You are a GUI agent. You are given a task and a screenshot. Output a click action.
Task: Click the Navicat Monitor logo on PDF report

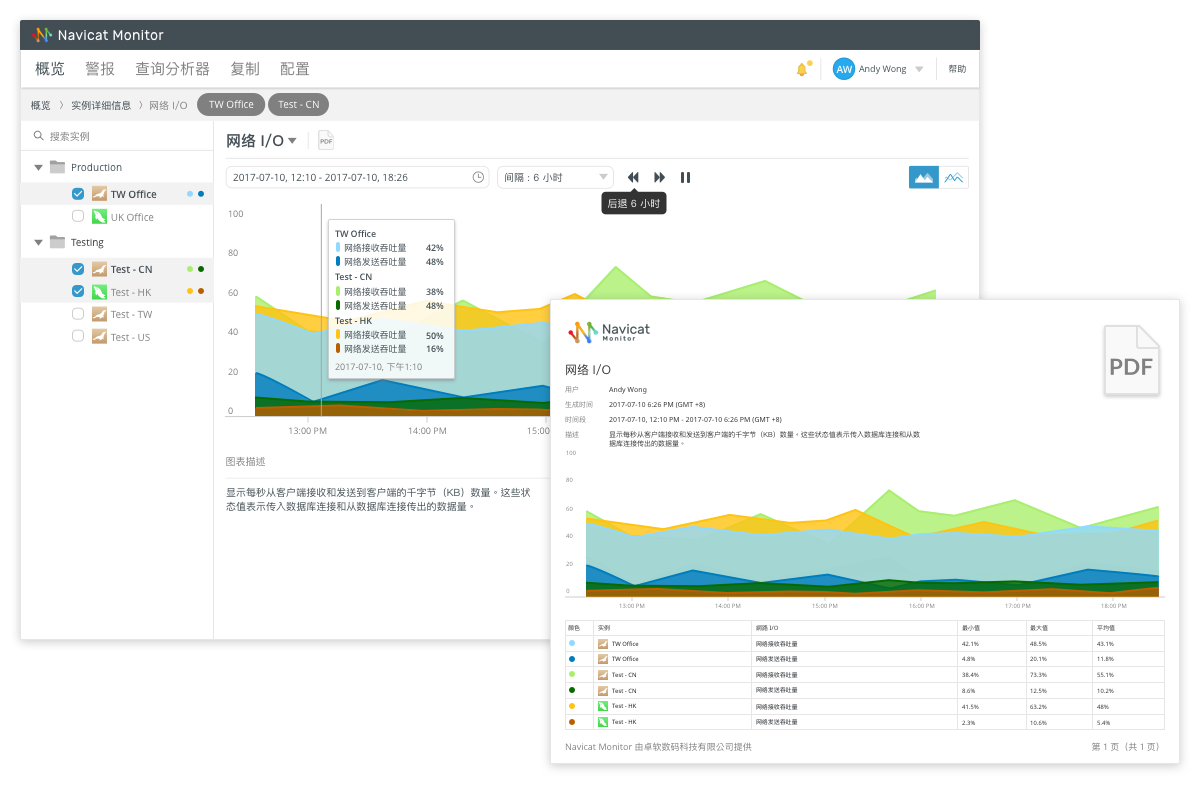pos(608,332)
